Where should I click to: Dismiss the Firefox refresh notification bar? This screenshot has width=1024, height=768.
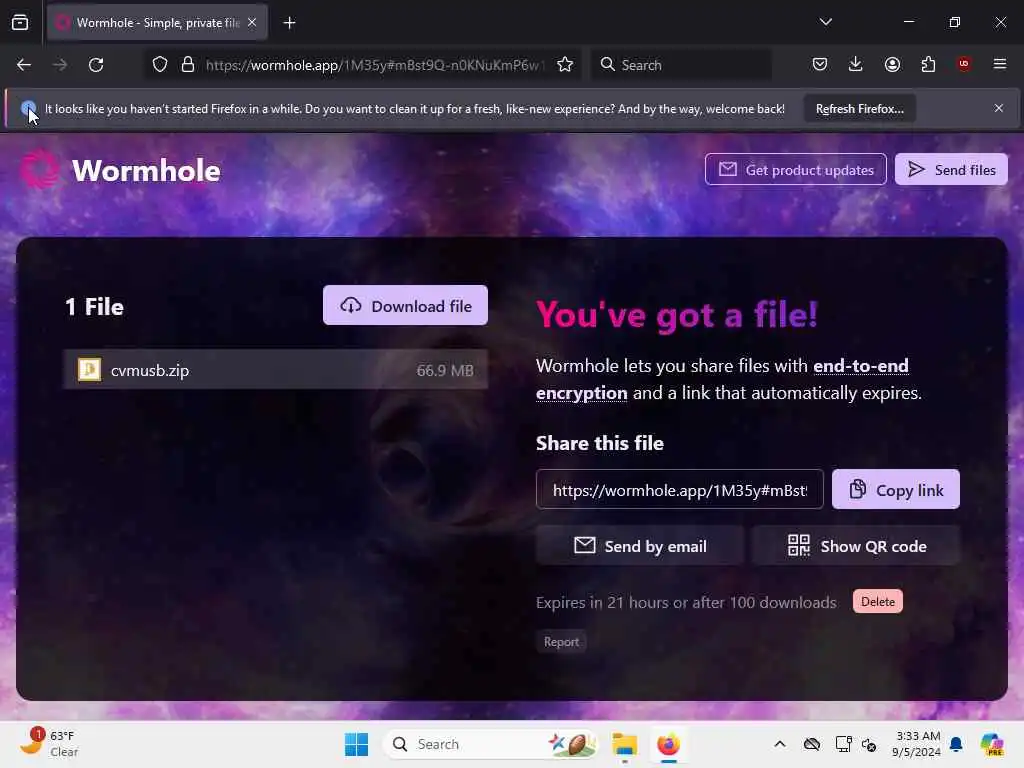tap(999, 108)
